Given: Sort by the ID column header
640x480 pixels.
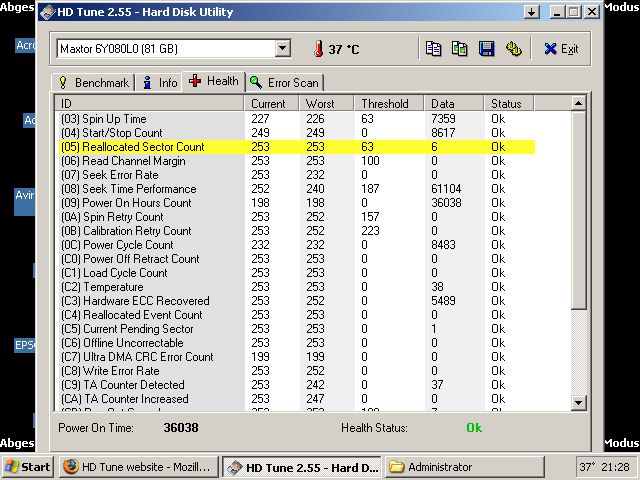Looking at the screenshot, I should (x=149, y=104).
